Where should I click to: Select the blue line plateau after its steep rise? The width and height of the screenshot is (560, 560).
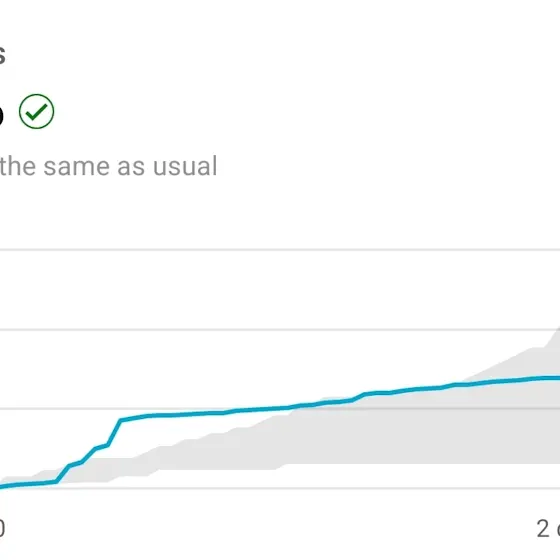click(171, 415)
